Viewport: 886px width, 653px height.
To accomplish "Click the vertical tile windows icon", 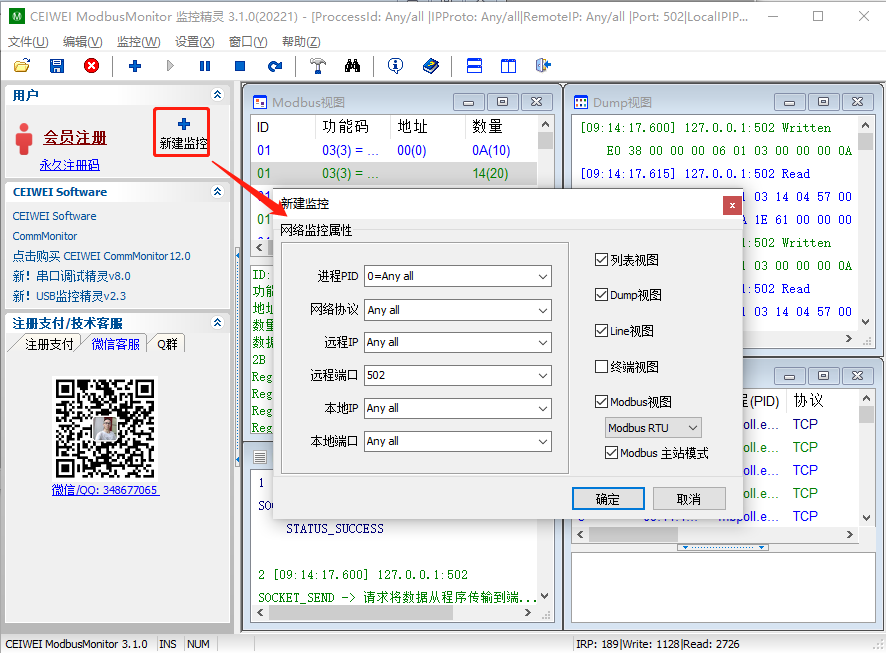I will click(x=508, y=66).
